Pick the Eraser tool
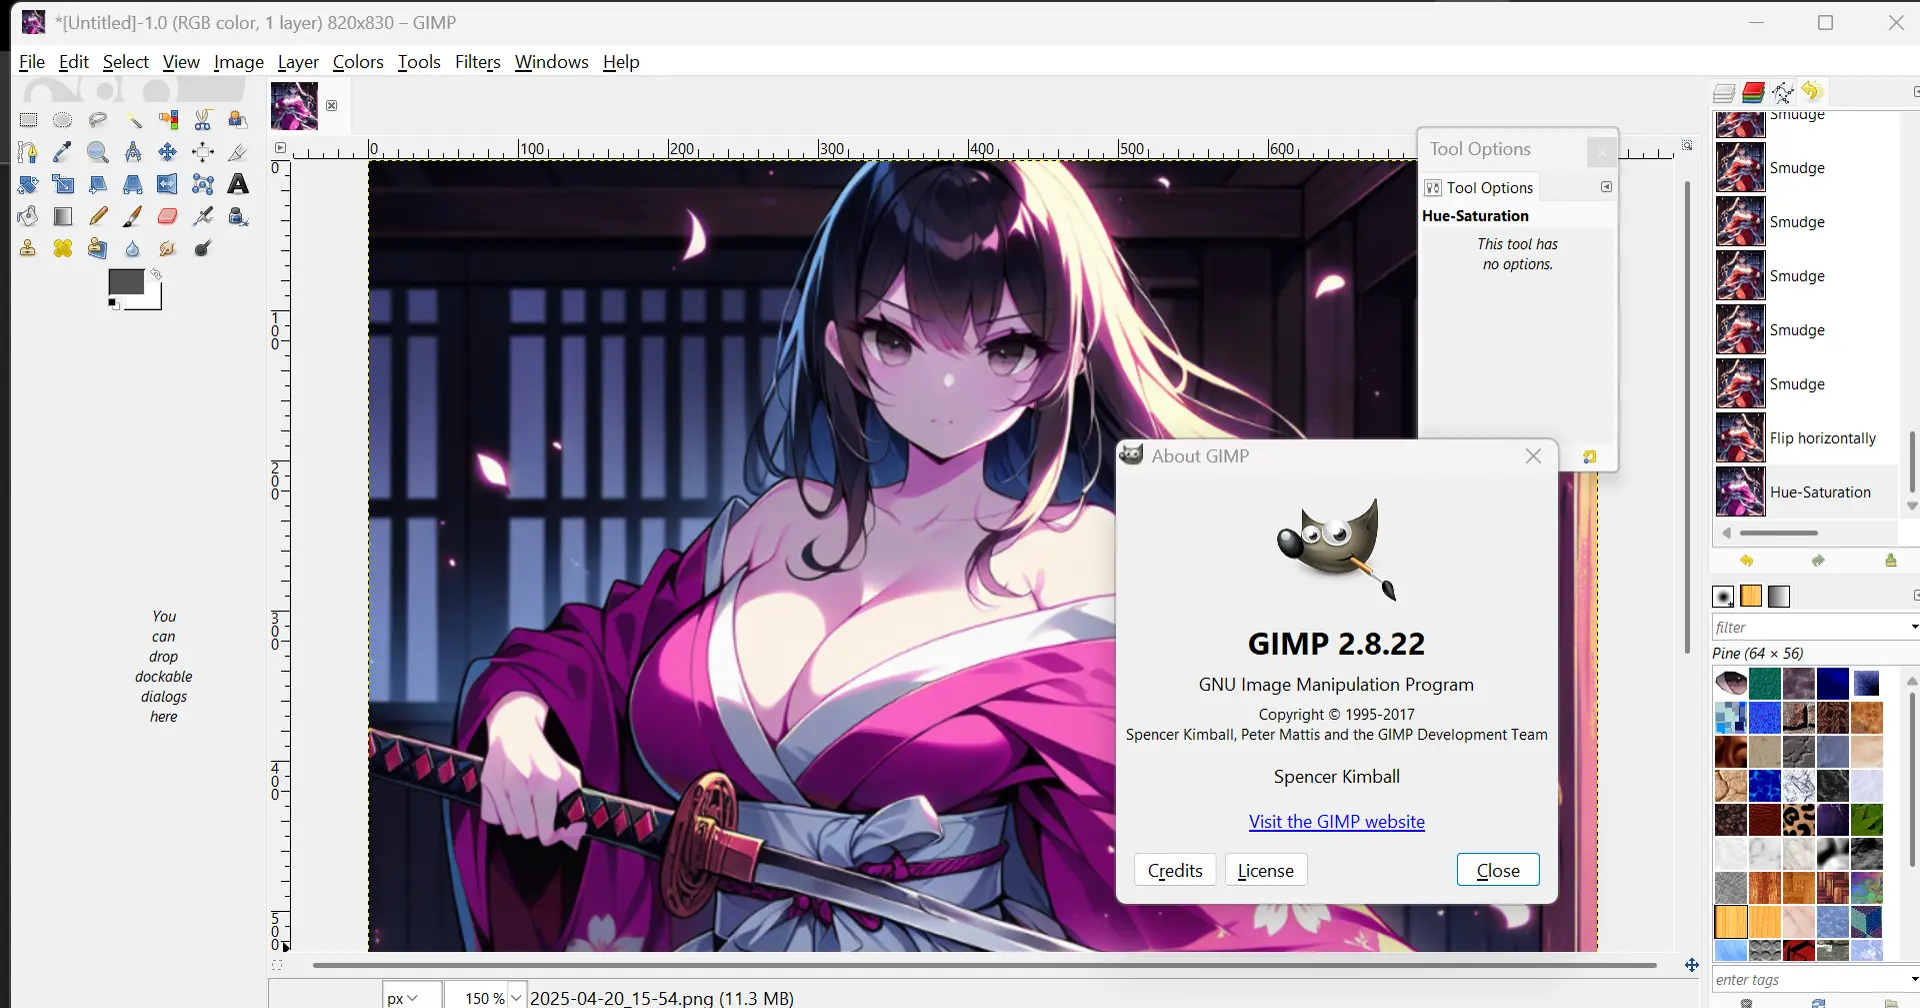The width and height of the screenshot is (1920, 1008). click(167, 216)
